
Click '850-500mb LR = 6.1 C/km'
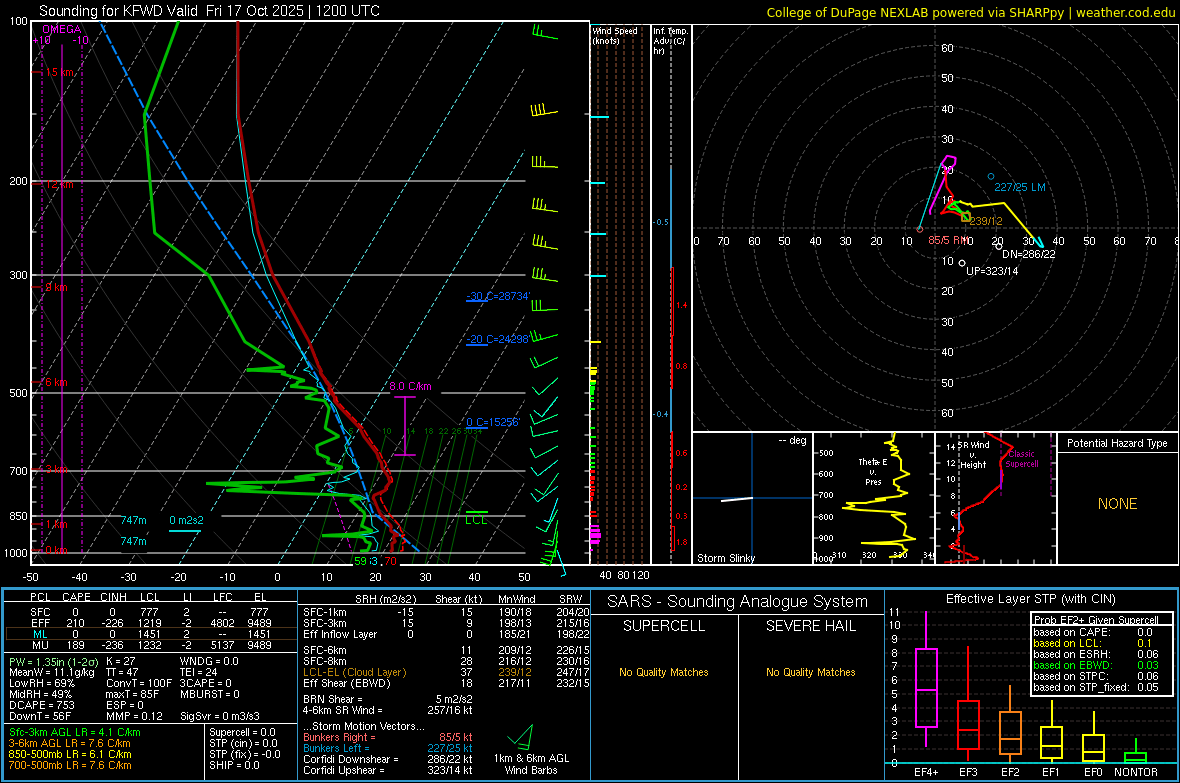70,754
